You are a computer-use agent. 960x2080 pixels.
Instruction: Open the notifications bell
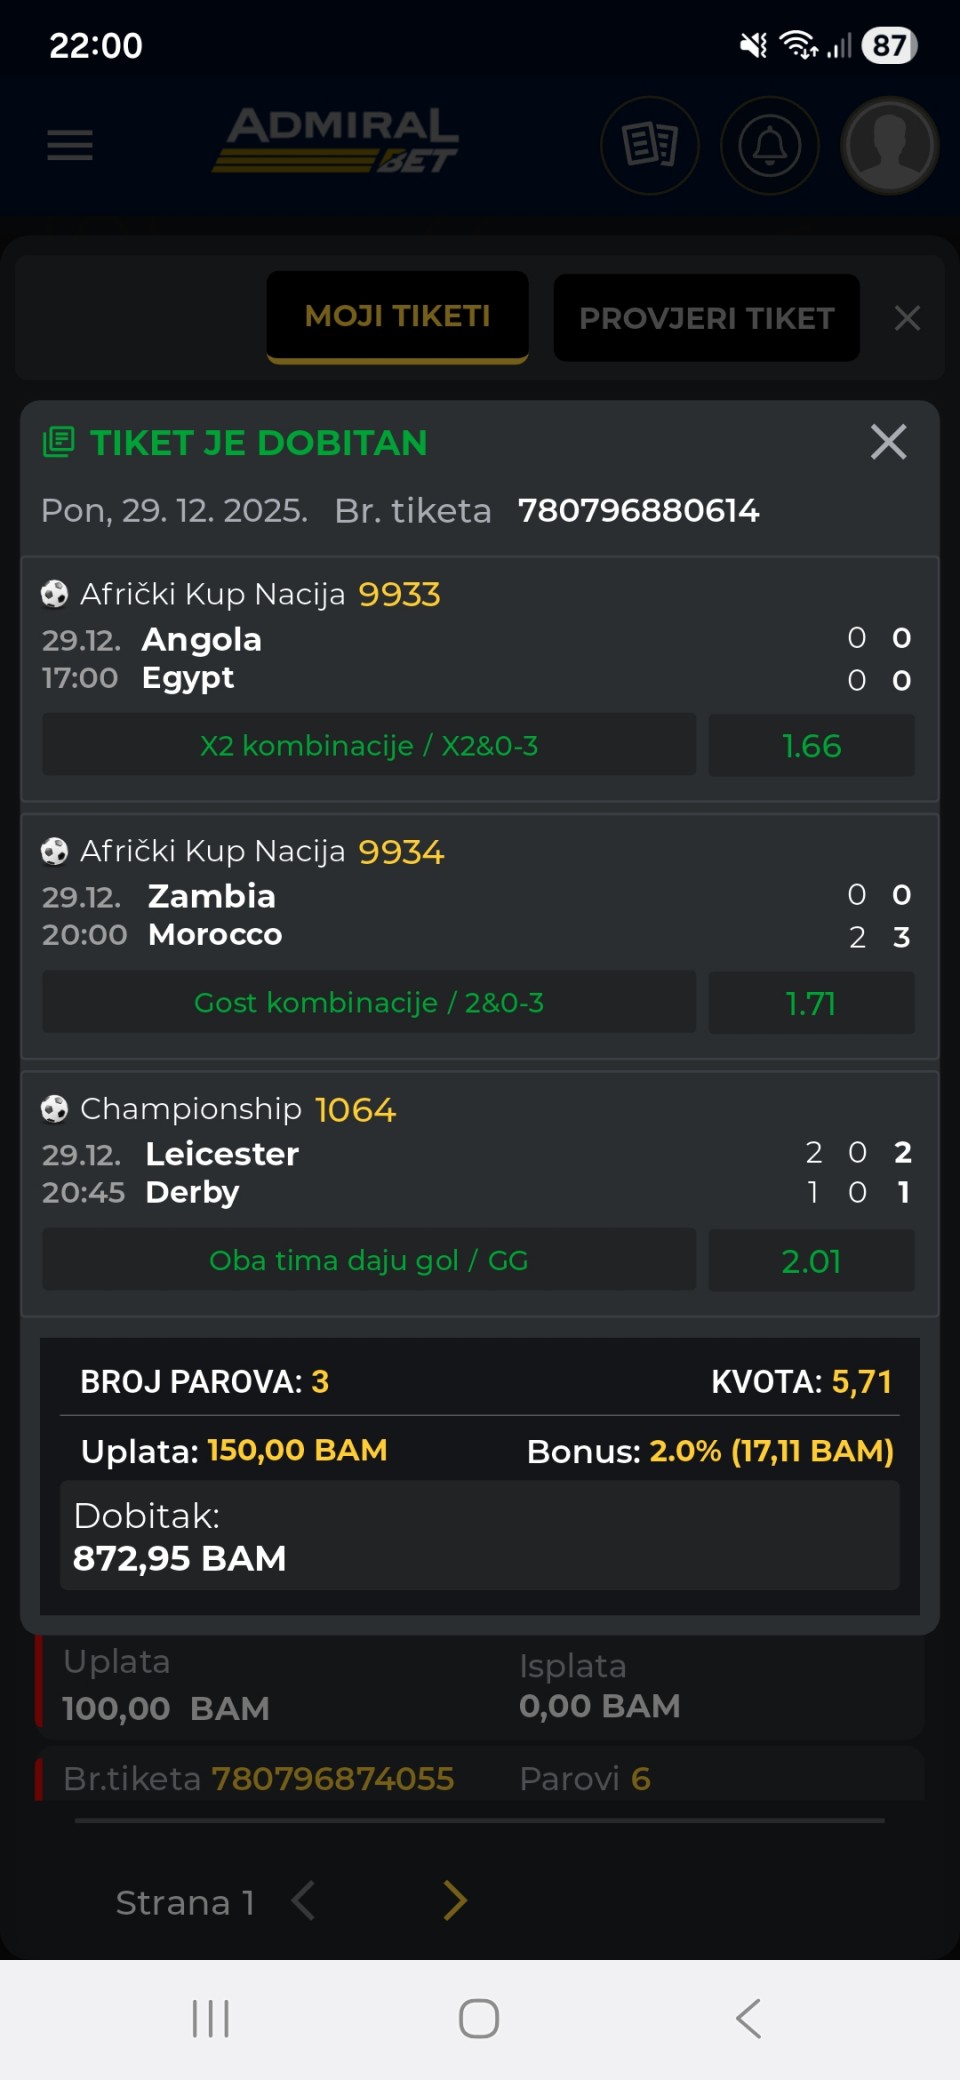click(769, 146)
